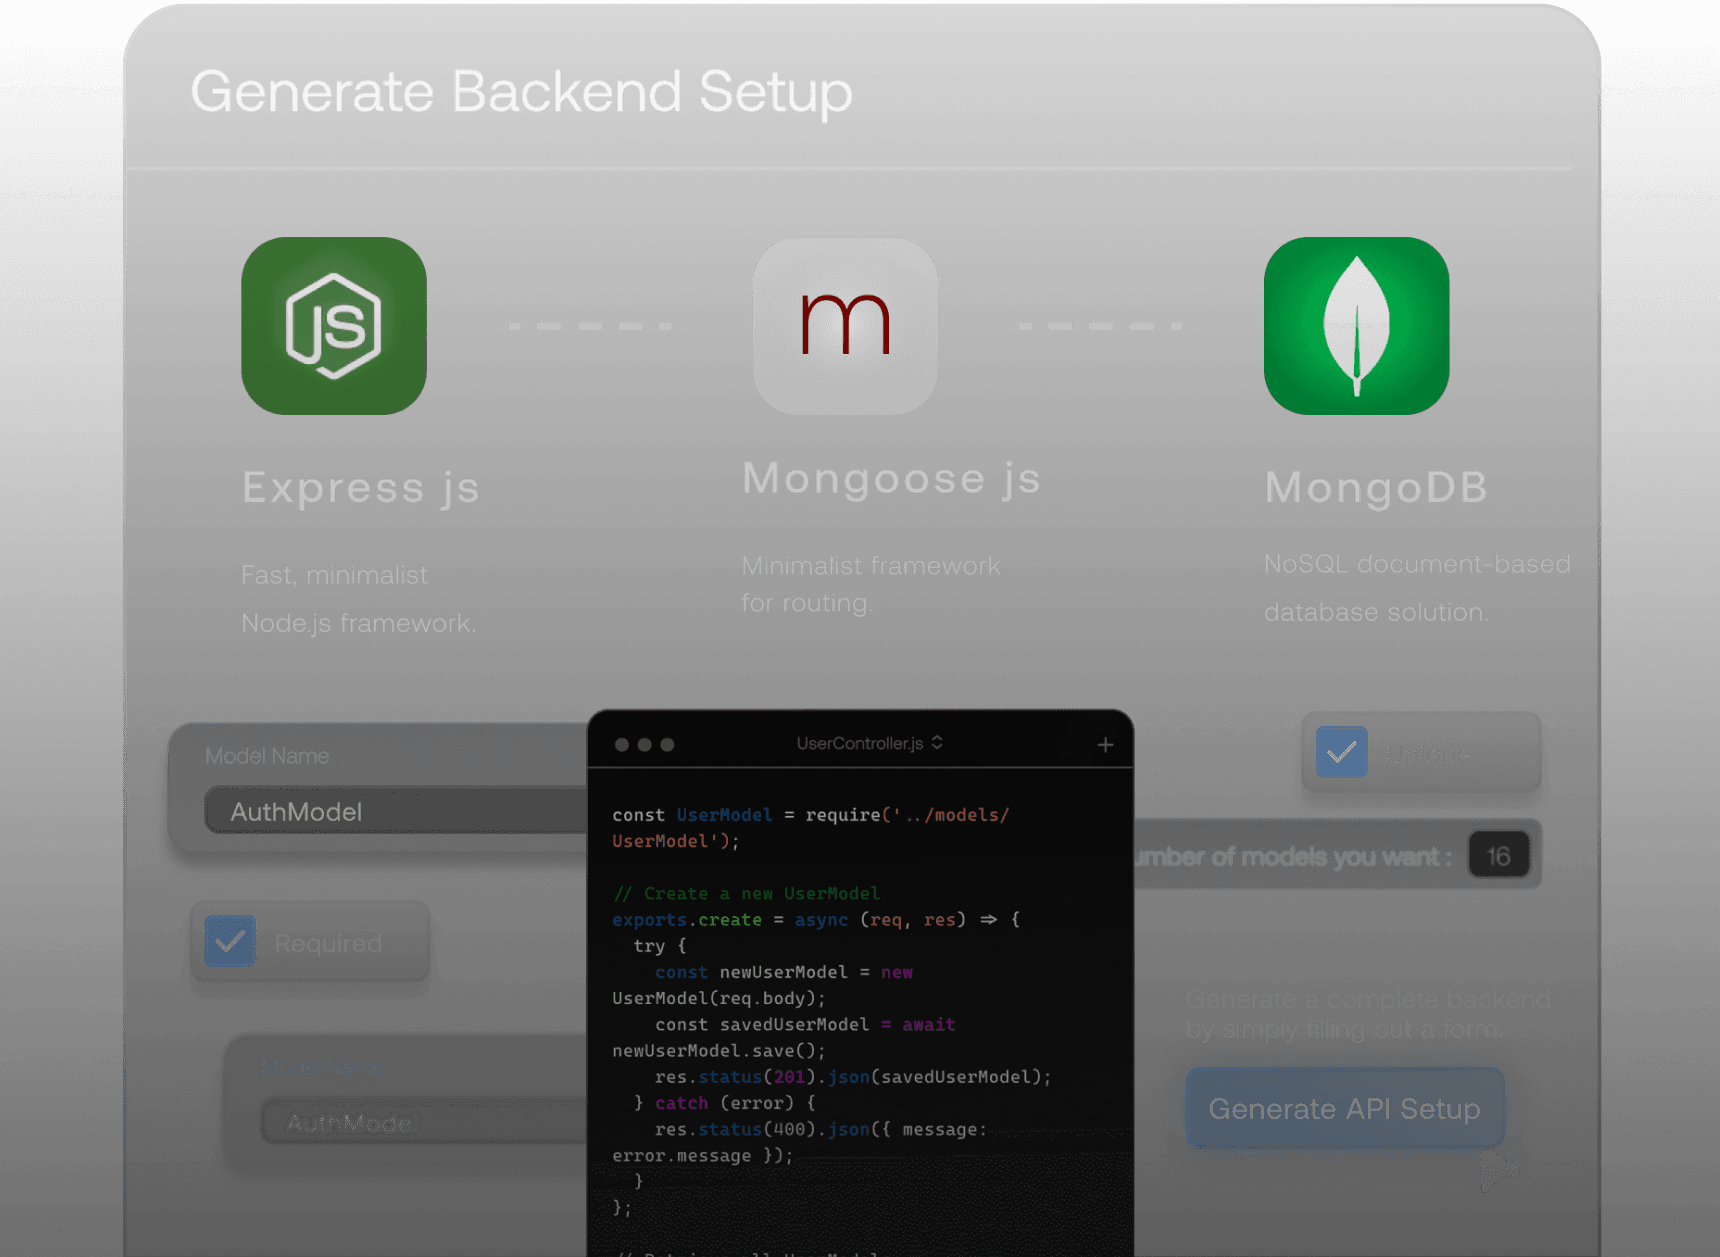Click the 'Mongoose js' heading
This screenshot has height=1257, width=1720.
[x=891, y=478]
